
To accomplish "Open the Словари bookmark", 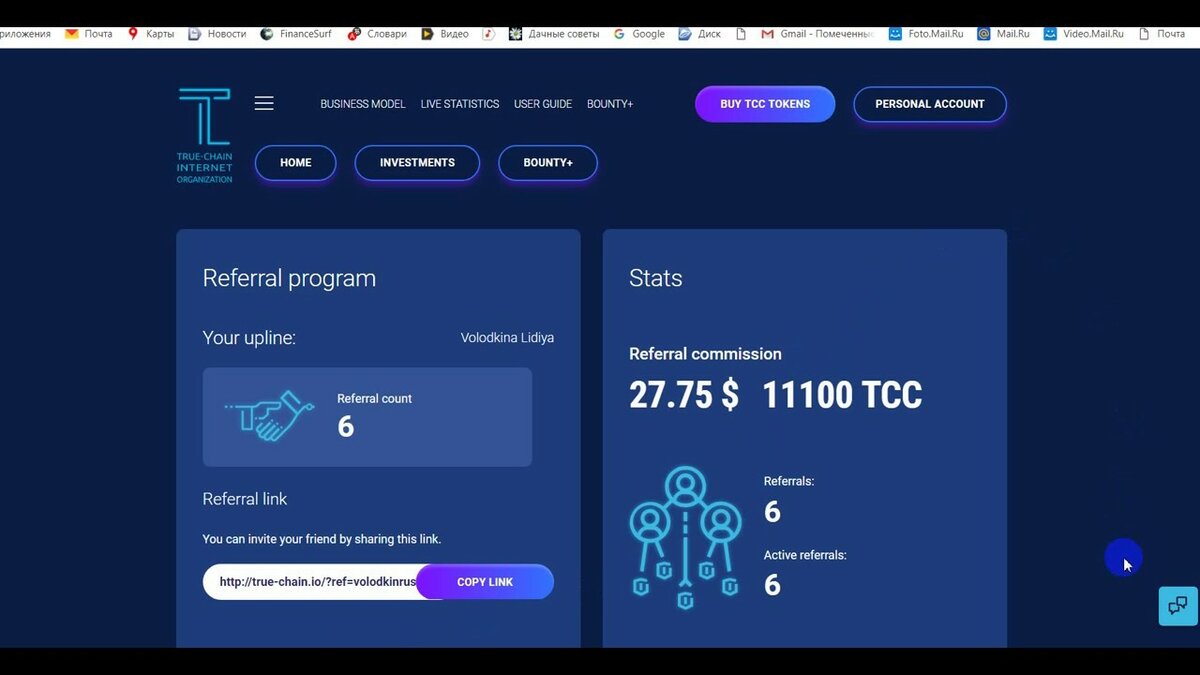I will pos(377,33).
